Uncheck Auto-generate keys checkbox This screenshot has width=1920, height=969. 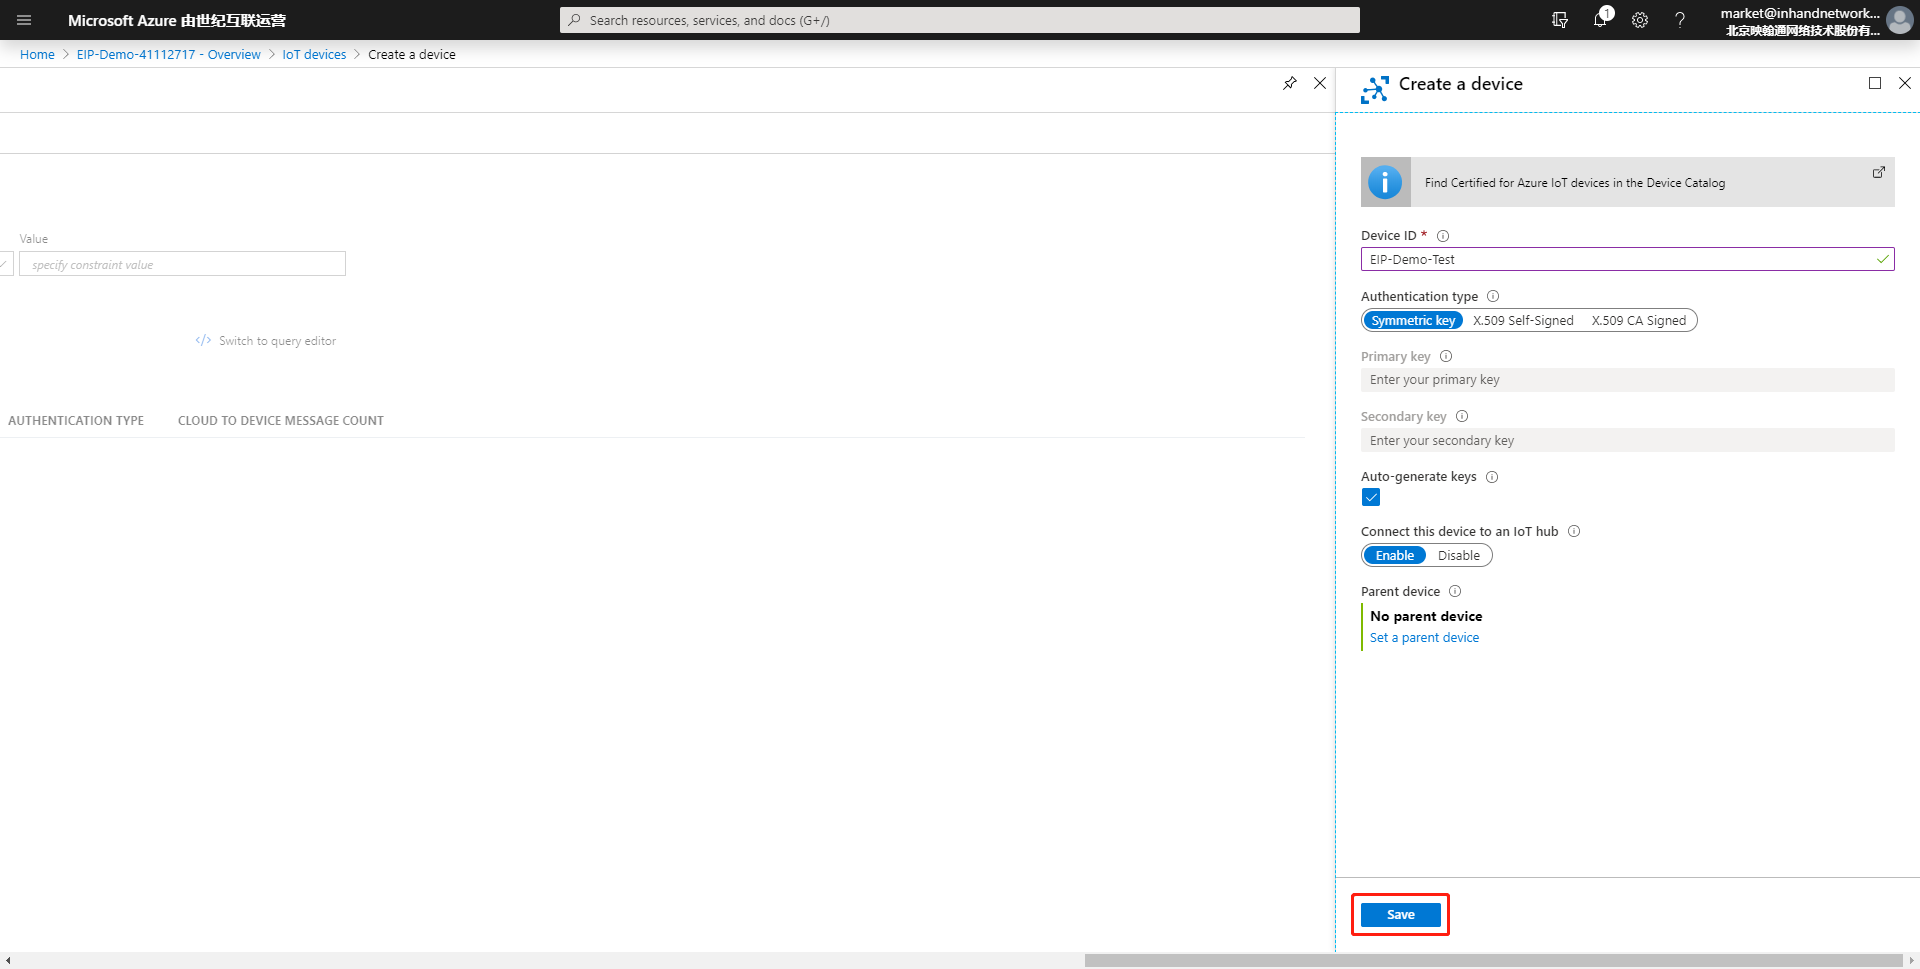[1371, 497]
